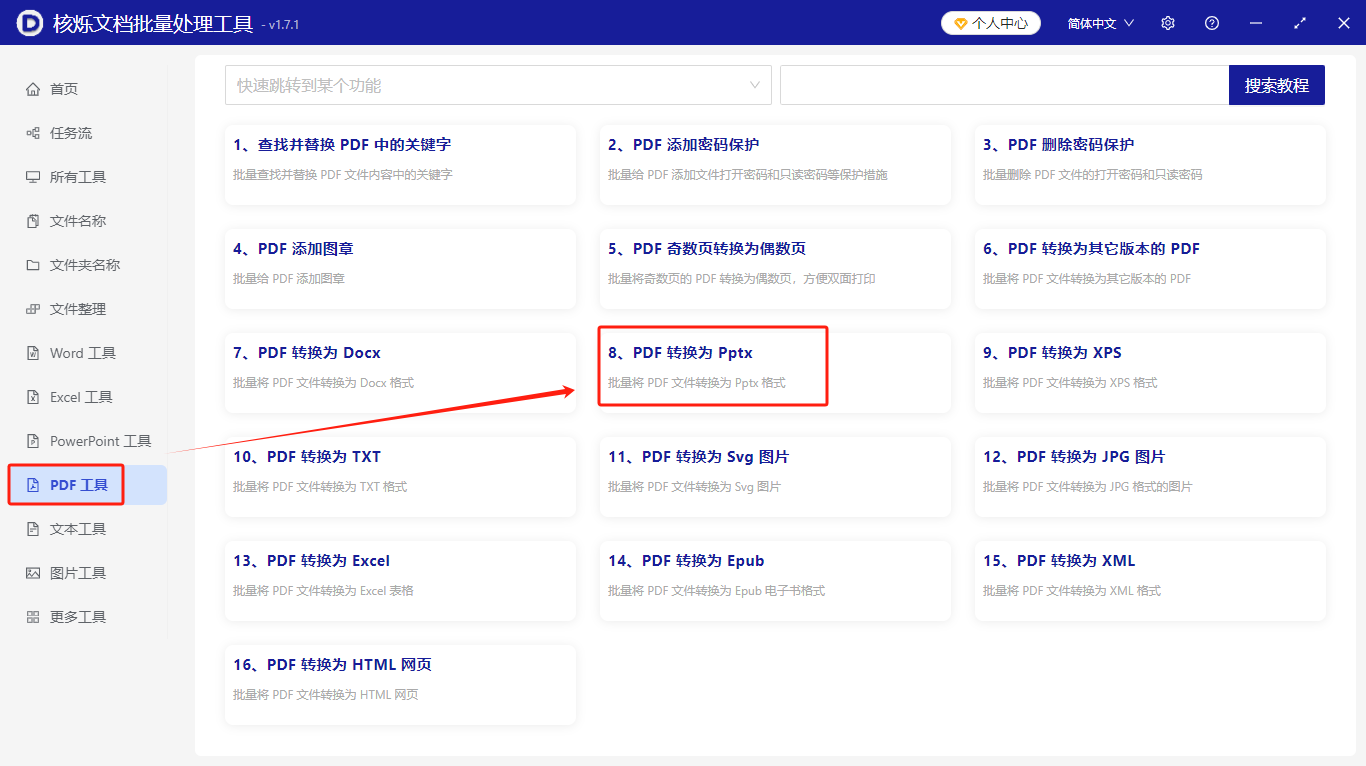Click the PDF document icon in sidebar
The image size is (1366, 766).
point(33,485)
